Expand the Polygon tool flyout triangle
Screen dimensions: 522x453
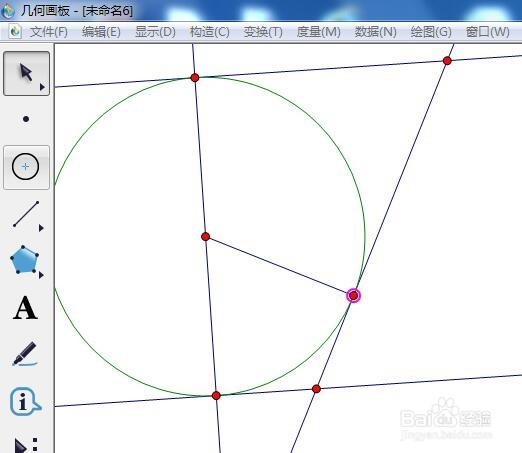[41, 275]
